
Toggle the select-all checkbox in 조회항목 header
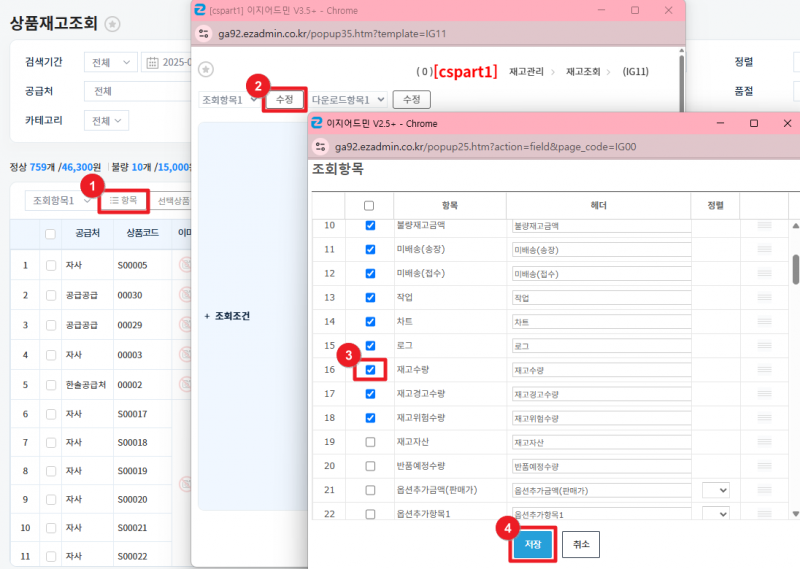369,205
